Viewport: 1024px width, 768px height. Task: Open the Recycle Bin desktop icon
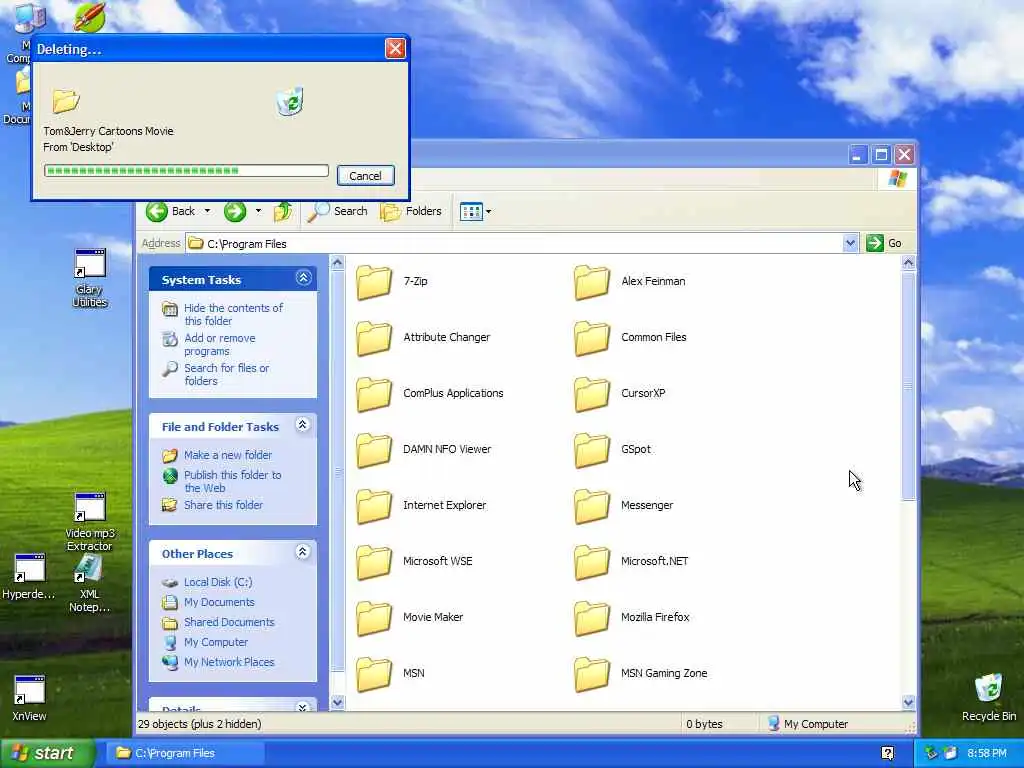click(988, 697)
